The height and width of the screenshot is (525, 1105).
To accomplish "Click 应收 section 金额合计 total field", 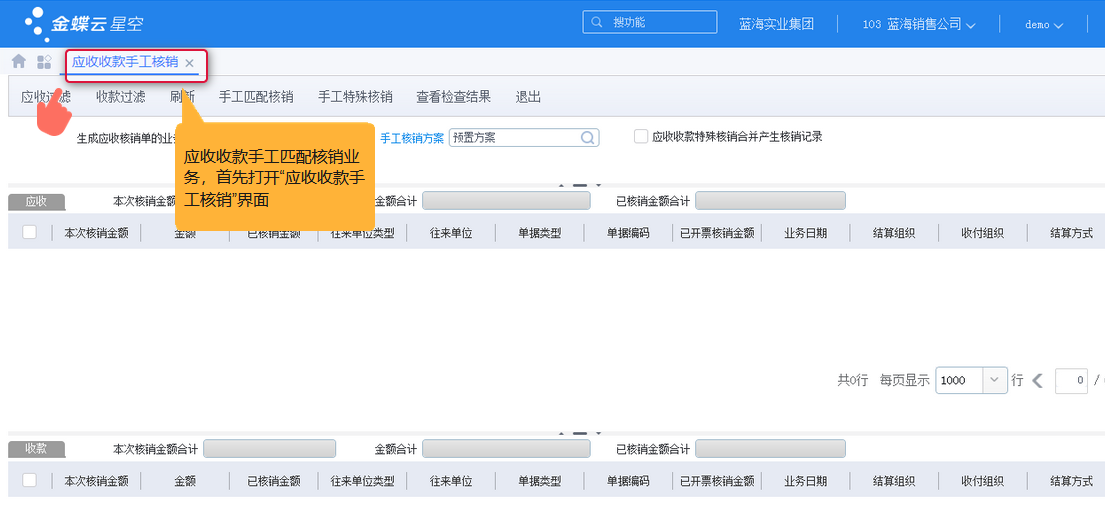I will click(x=506, y=201).
